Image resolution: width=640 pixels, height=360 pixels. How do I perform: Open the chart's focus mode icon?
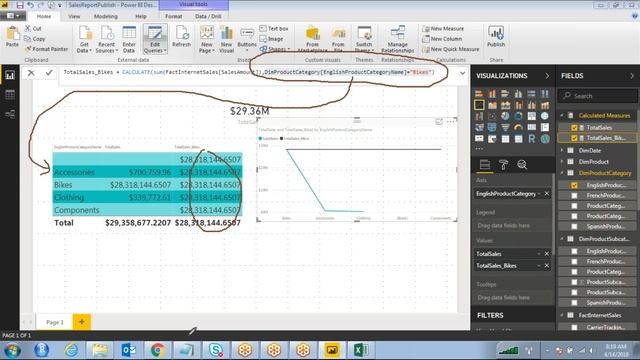click(x=439, y=122)
